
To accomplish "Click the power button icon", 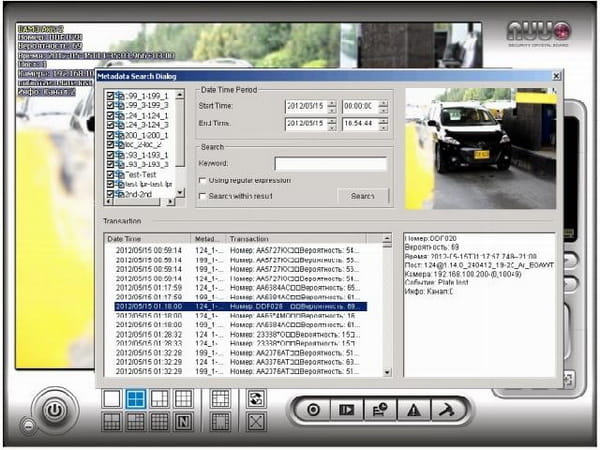I will [57, 411].
